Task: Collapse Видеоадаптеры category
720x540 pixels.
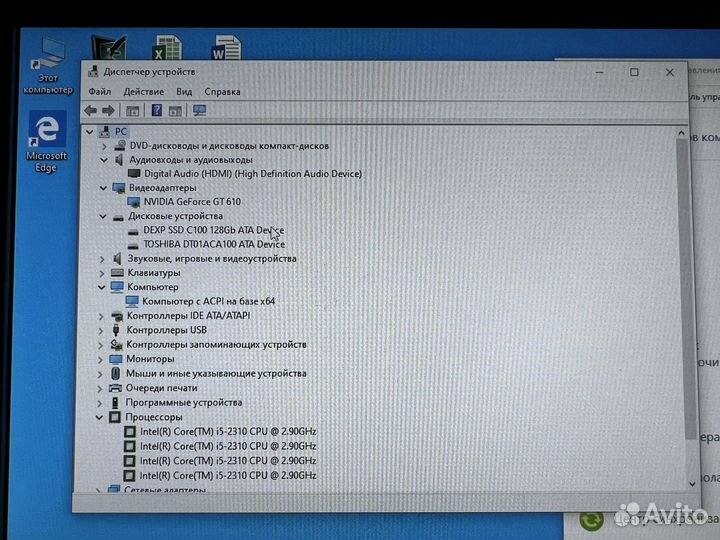Action: click(x=103, y=188)
